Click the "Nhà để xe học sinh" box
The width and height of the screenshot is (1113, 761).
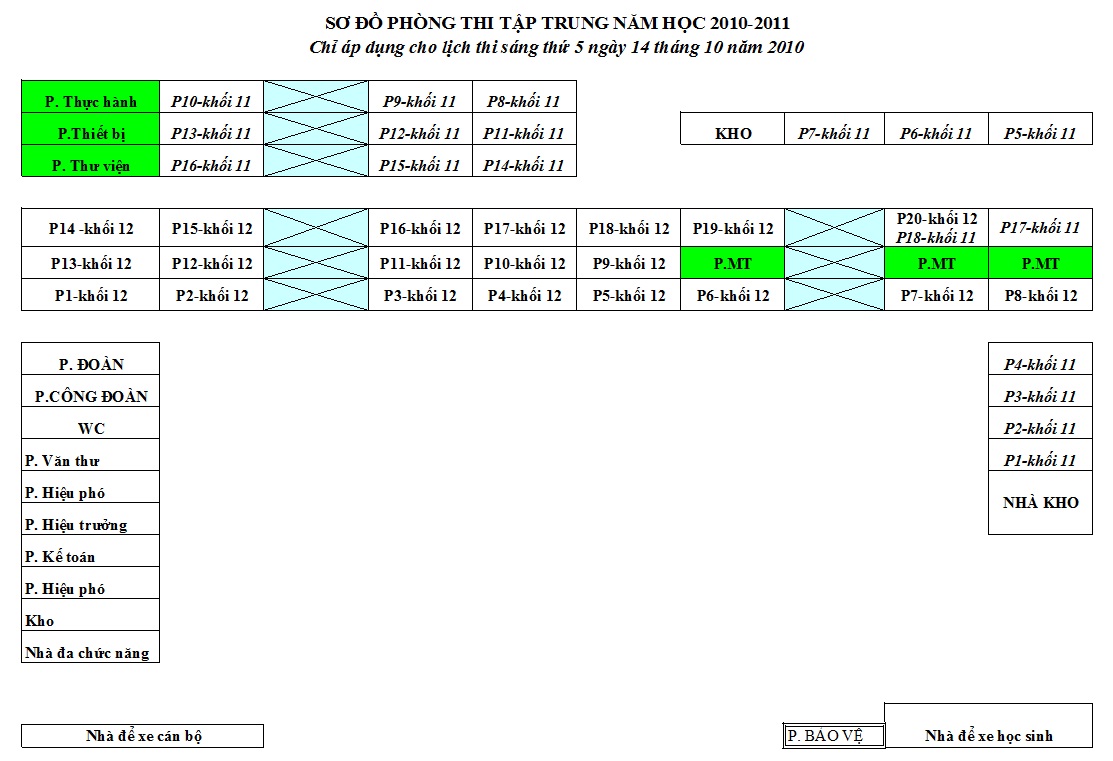click(988, 735)
